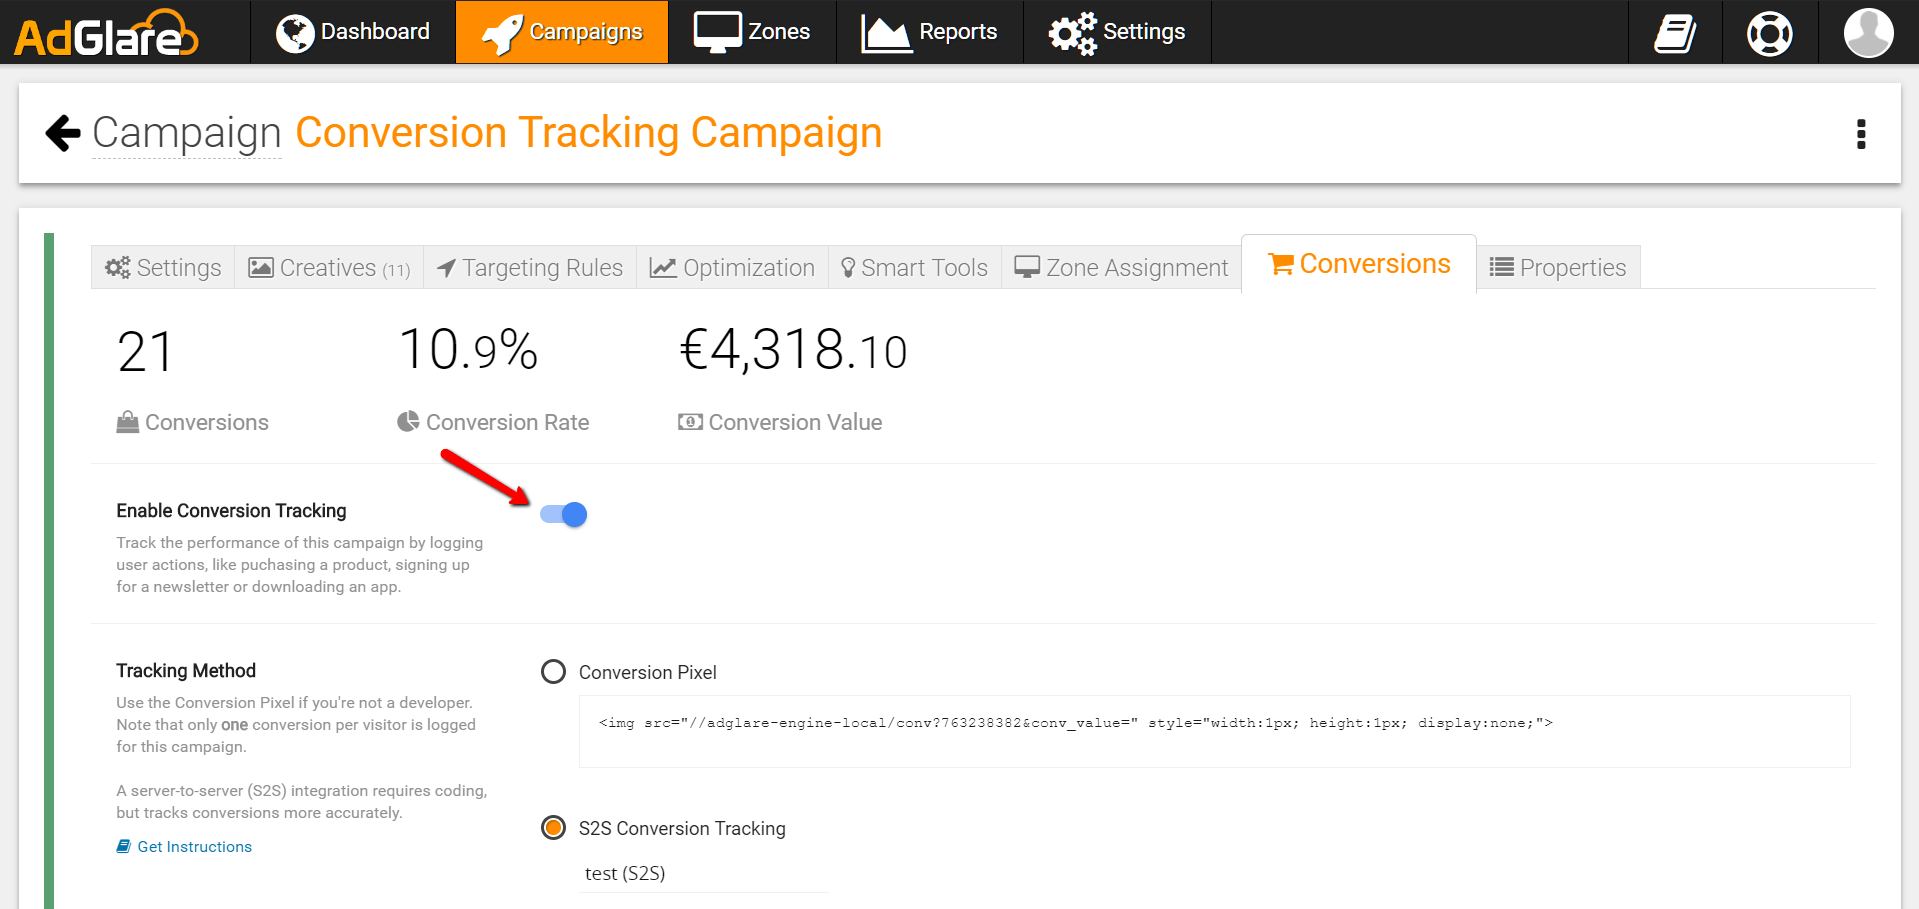The width and height of the screenshot is (1919, 909).
Task: Open the Dashboard globe icon
Action: click(x=295, y=33)
